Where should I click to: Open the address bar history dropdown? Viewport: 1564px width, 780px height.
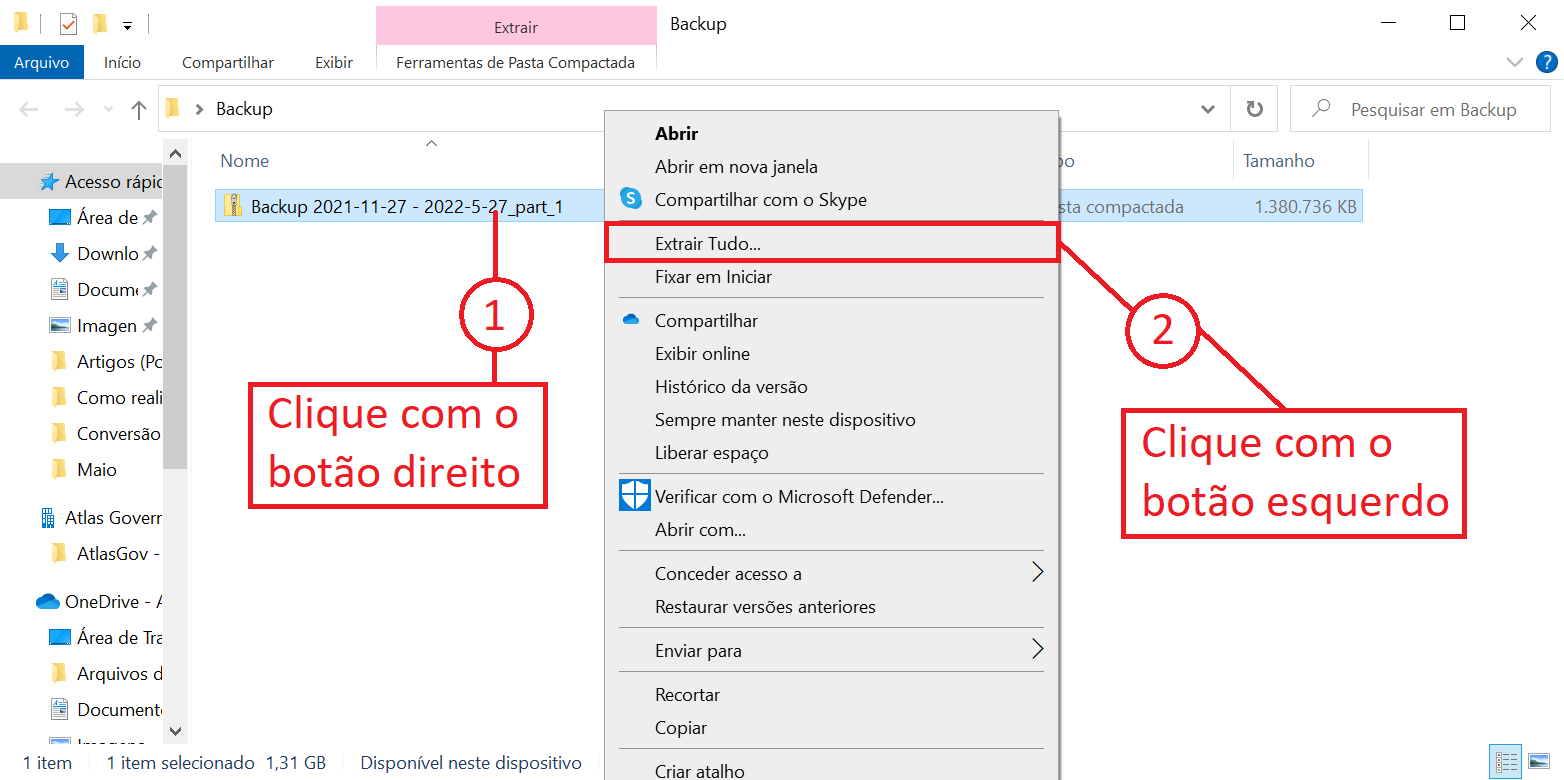pos(1207,109)
